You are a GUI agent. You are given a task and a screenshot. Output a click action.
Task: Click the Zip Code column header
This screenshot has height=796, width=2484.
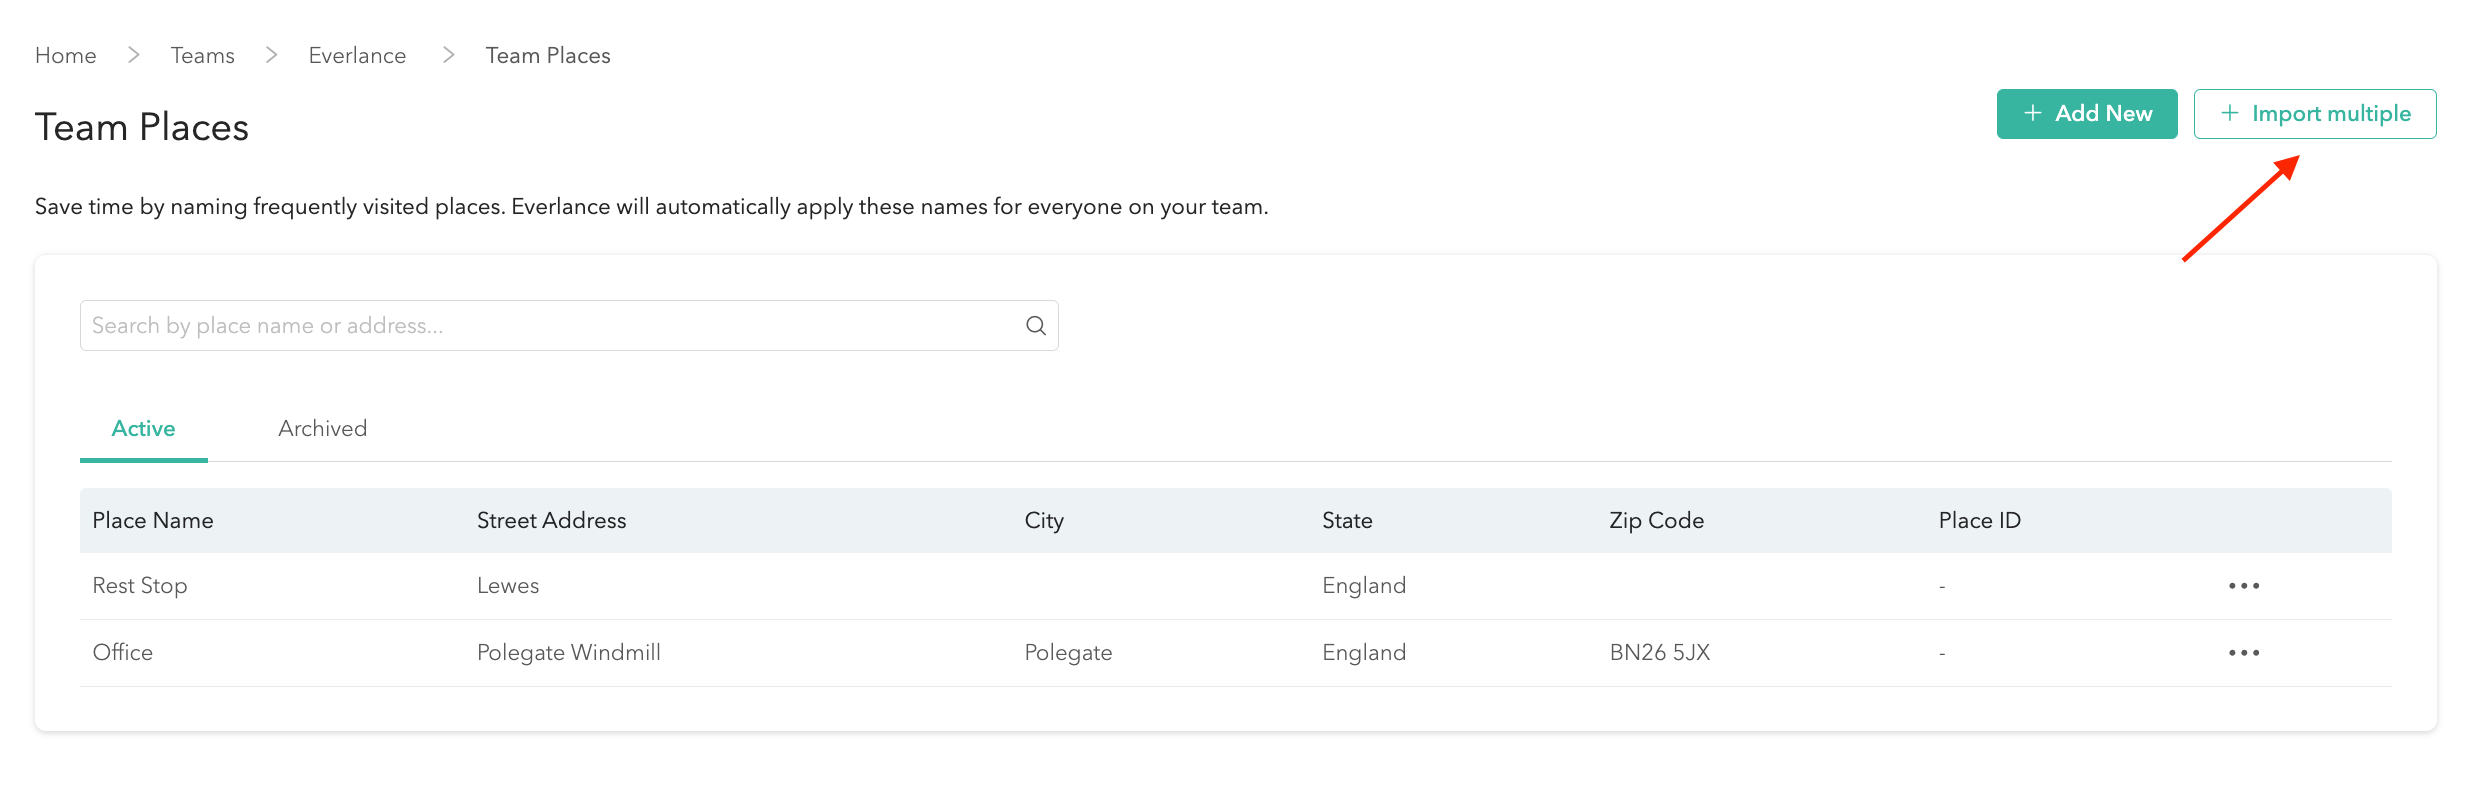click(1656, 521)
